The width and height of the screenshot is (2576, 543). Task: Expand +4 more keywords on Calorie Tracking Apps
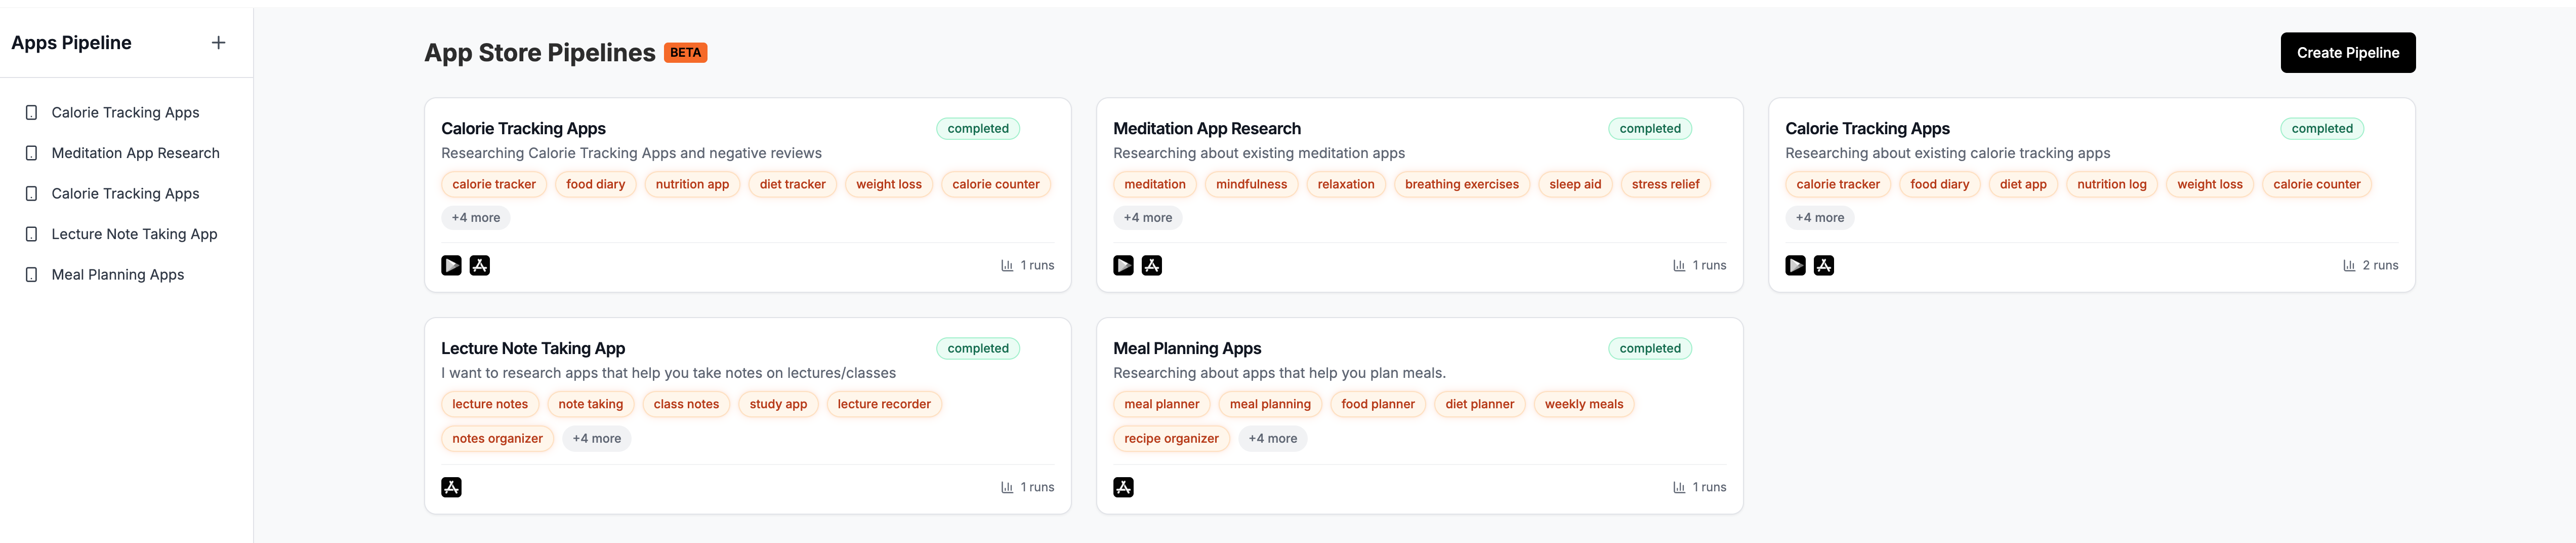pyautogui.click(x=476, y=217)
